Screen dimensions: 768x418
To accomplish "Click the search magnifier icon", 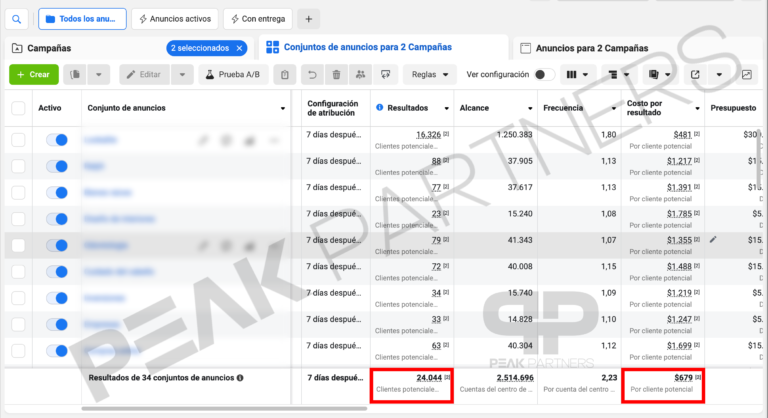I will (x=17, y=19).
